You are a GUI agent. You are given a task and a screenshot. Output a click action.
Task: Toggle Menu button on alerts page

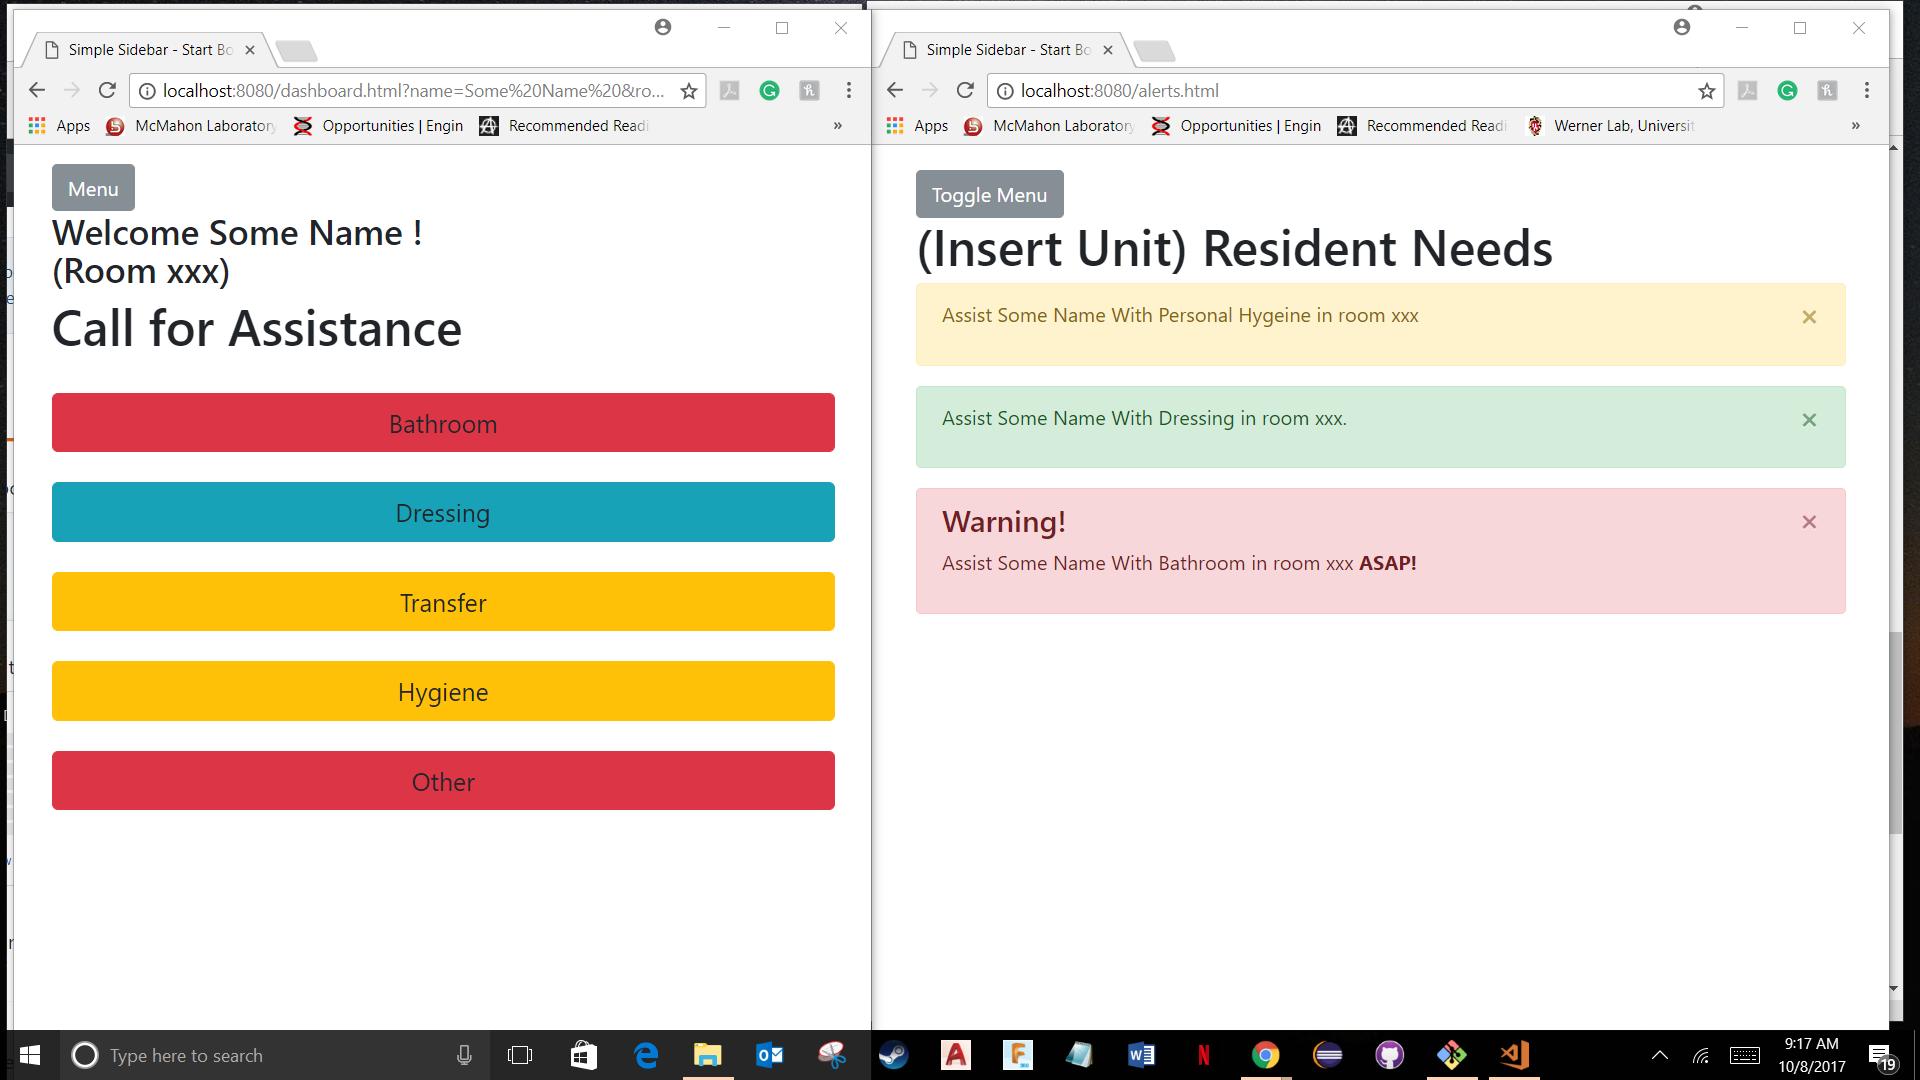click(x=989, y=195)
